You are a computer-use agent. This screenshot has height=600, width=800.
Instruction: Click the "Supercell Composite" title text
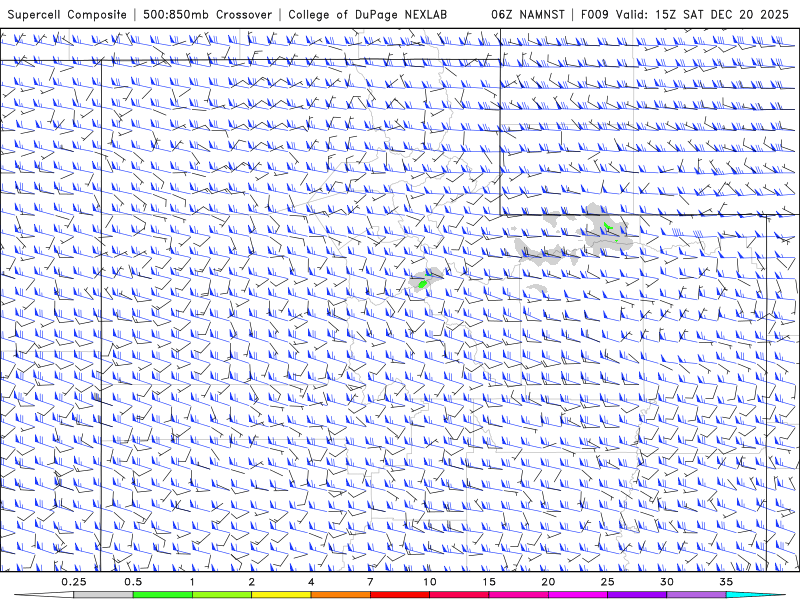click(x=67, y=14)
